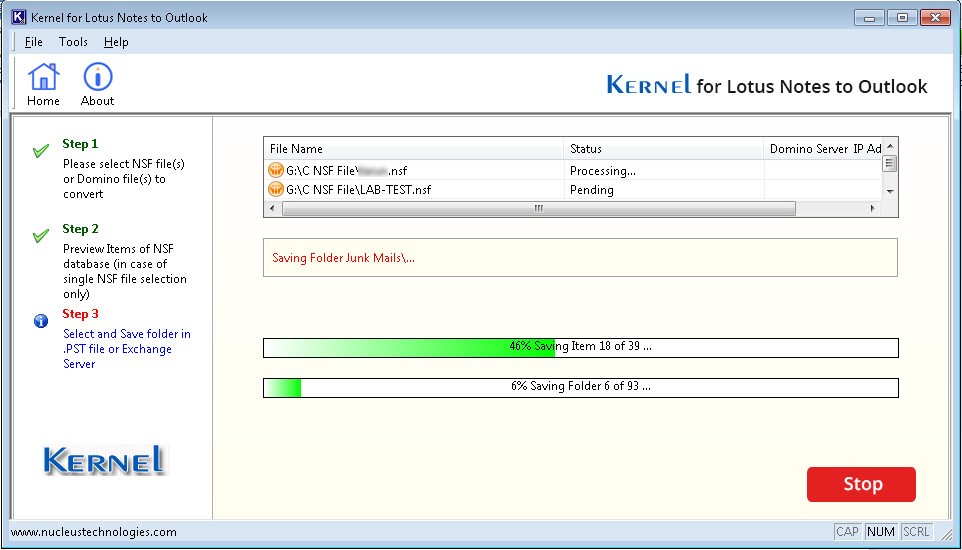962x550 pixels.
Task: Maximize the Kernel window
Action: tap(902, 18)
